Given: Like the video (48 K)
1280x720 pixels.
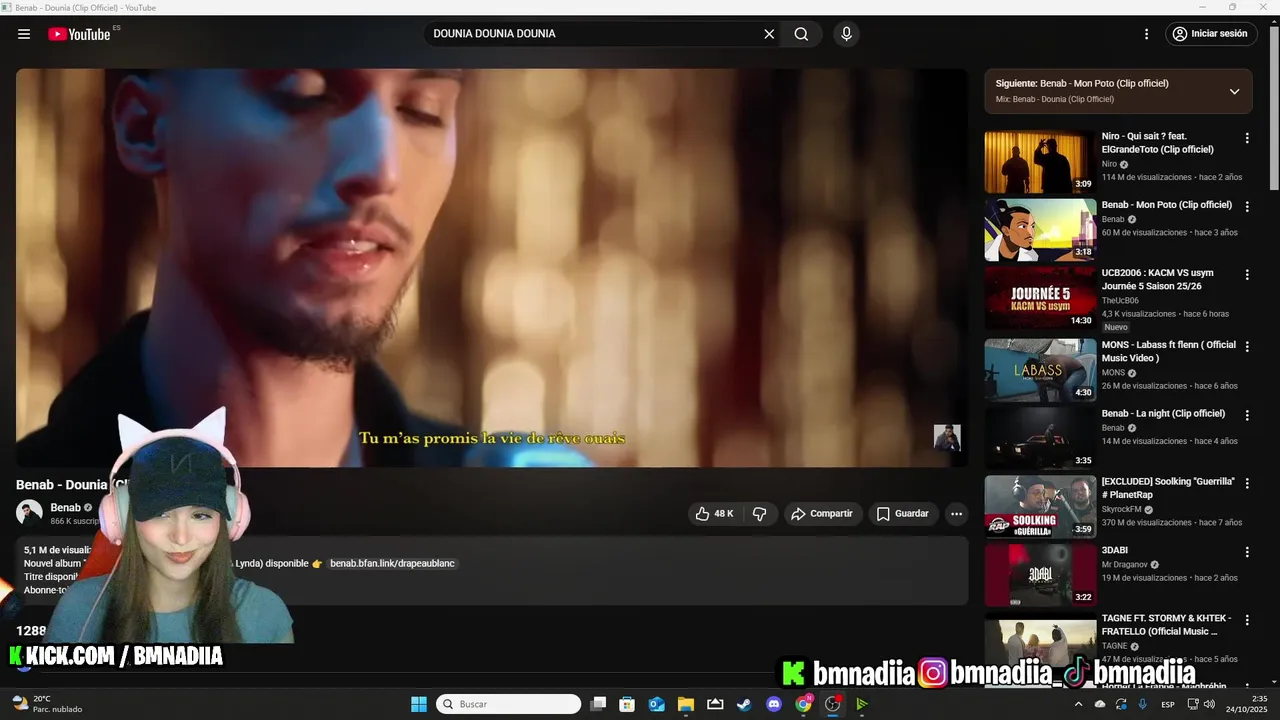Looking at the screenshot, I should [x=715, y=514].
